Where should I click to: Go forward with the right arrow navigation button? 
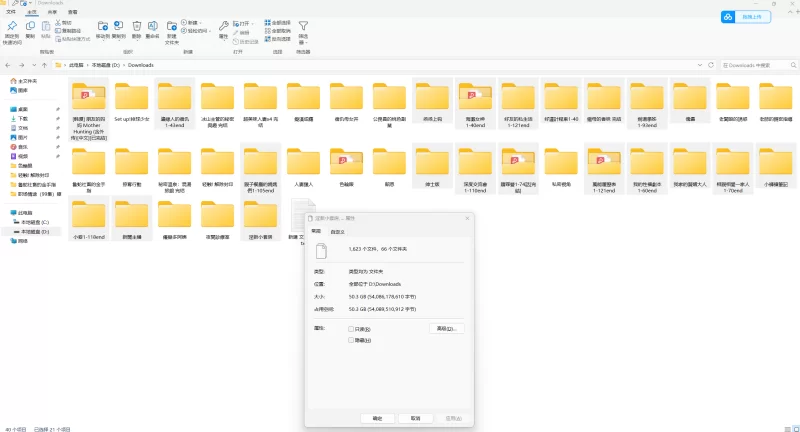(21, 65)
